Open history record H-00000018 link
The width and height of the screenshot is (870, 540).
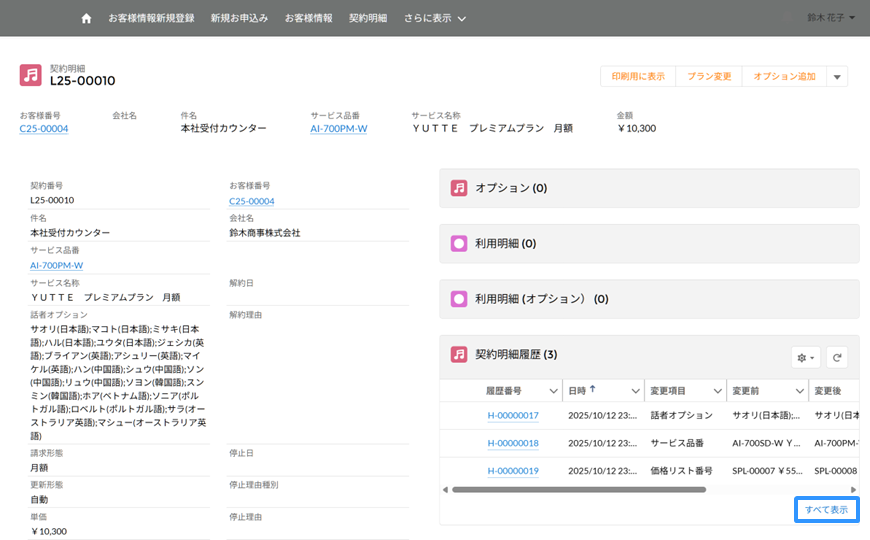tap(513, 443)
